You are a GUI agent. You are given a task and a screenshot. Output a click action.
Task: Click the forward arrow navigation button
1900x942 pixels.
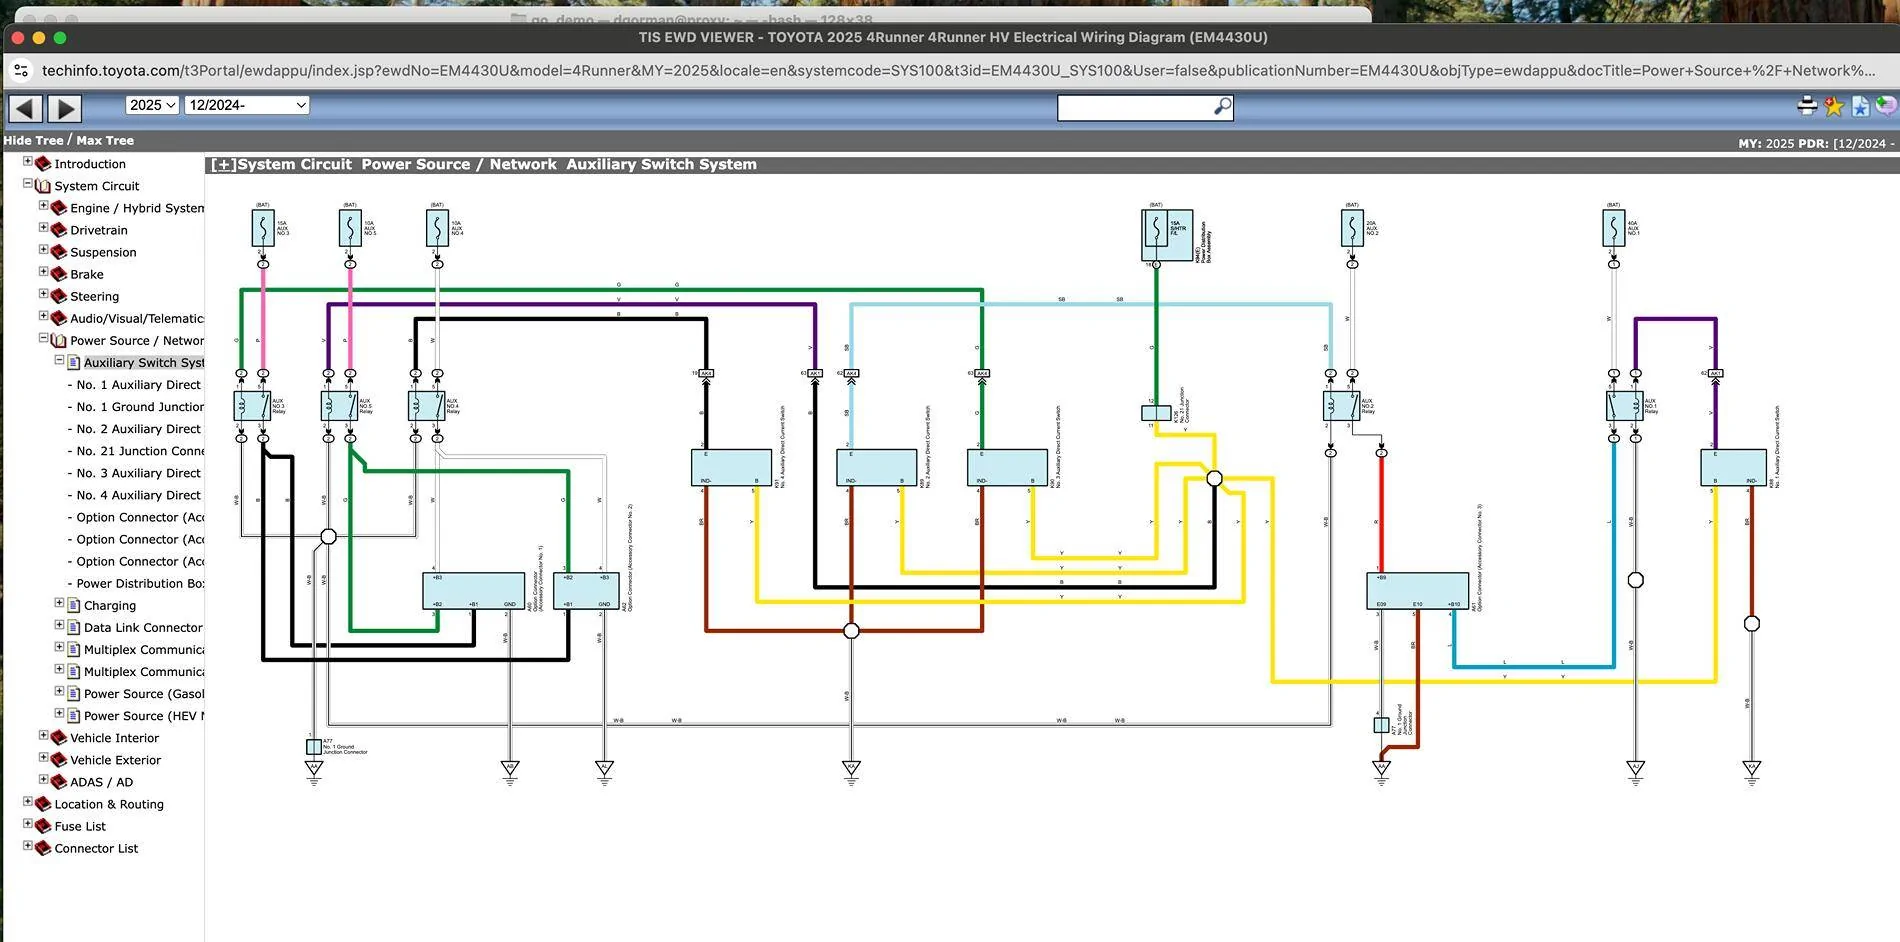tap(65, 108)
